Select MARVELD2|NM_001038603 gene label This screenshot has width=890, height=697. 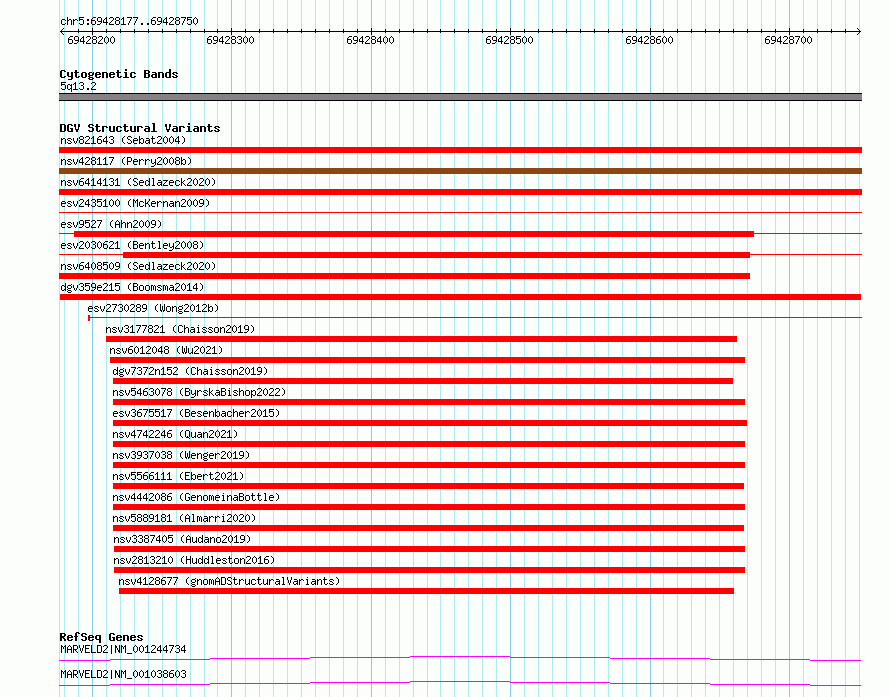(x=123, y=674)
